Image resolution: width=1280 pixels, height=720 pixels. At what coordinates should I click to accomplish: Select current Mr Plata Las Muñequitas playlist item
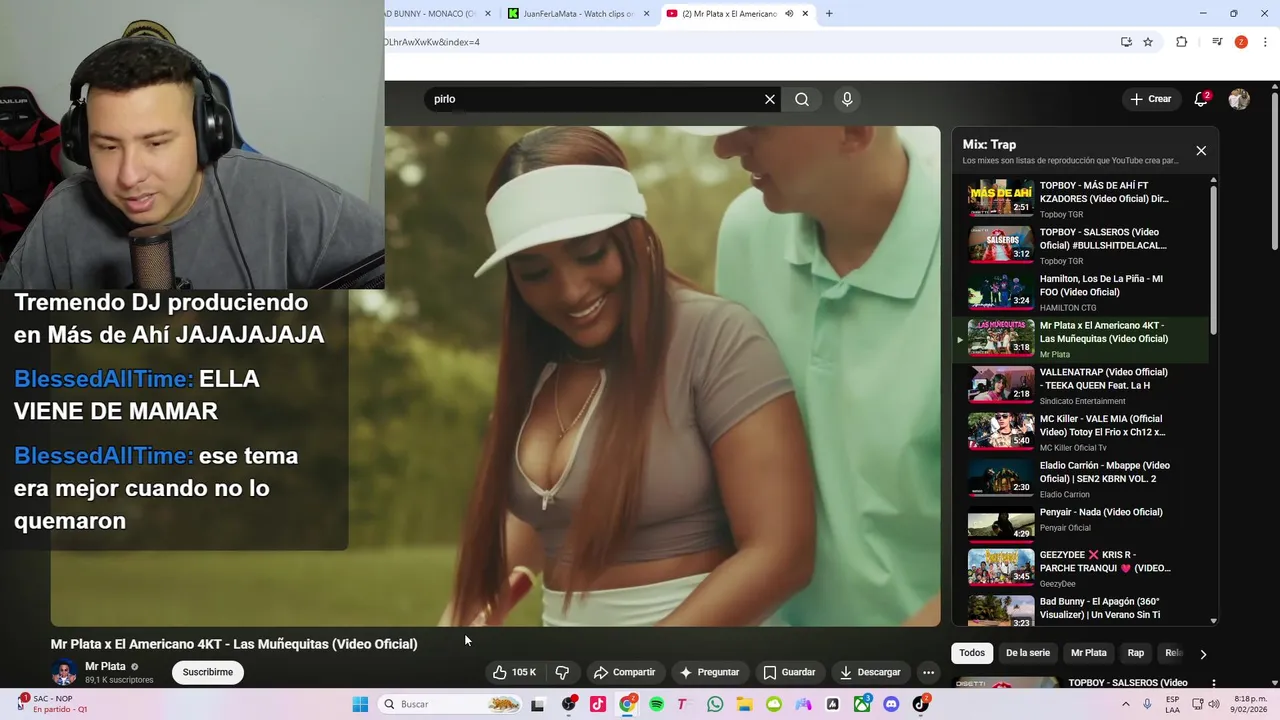click(1081, 339)
